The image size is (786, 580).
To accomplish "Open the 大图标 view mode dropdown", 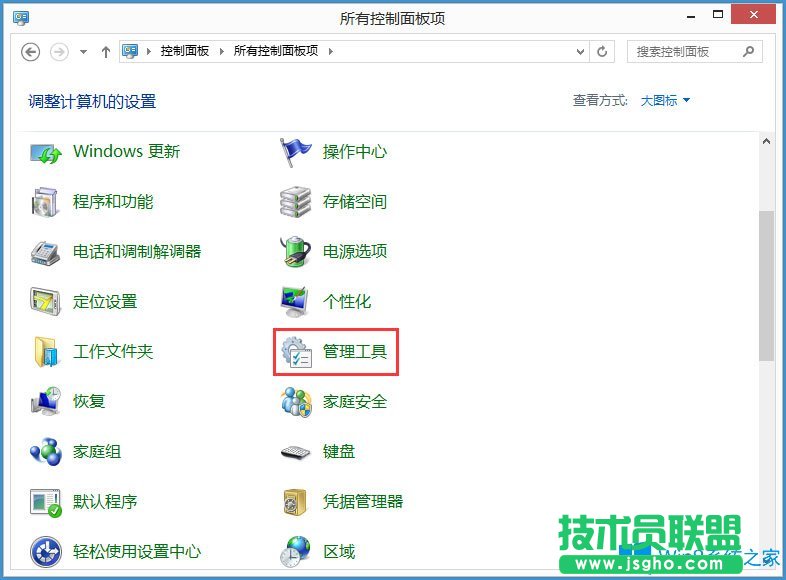I will [x=665, y=101].
